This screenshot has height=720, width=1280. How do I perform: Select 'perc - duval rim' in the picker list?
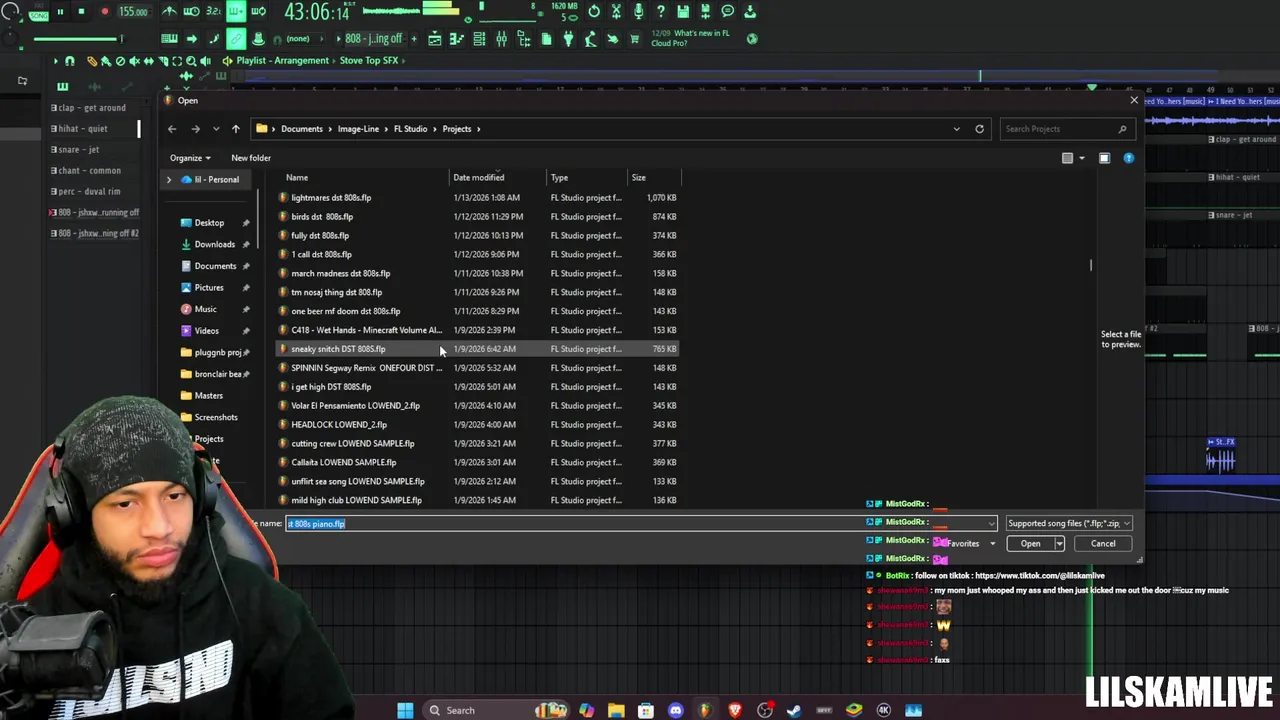click(89, 191)
